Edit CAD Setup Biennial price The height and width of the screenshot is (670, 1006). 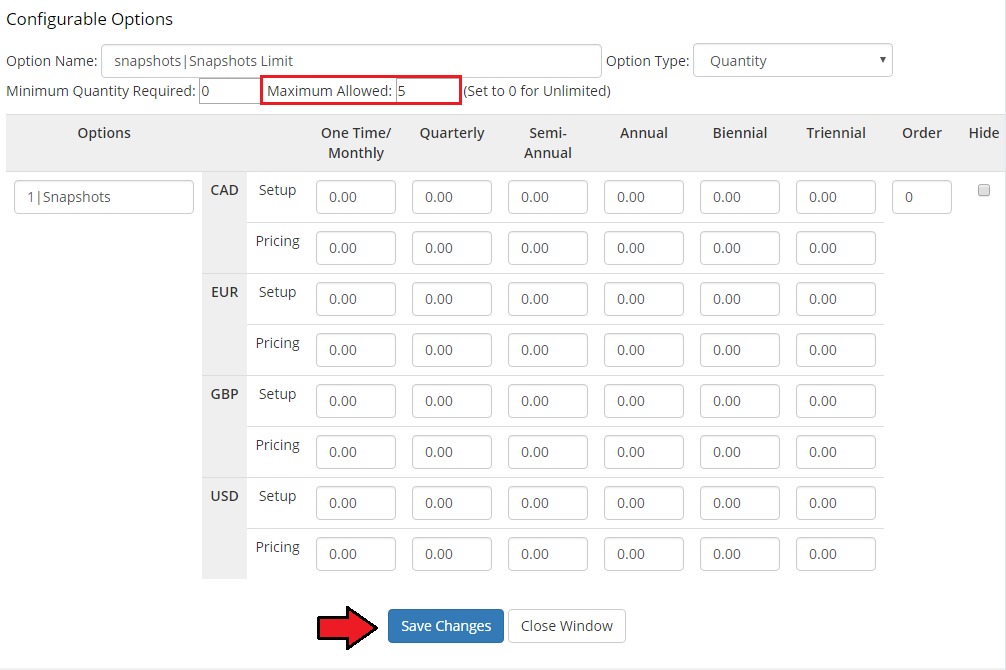pos(740,197)
